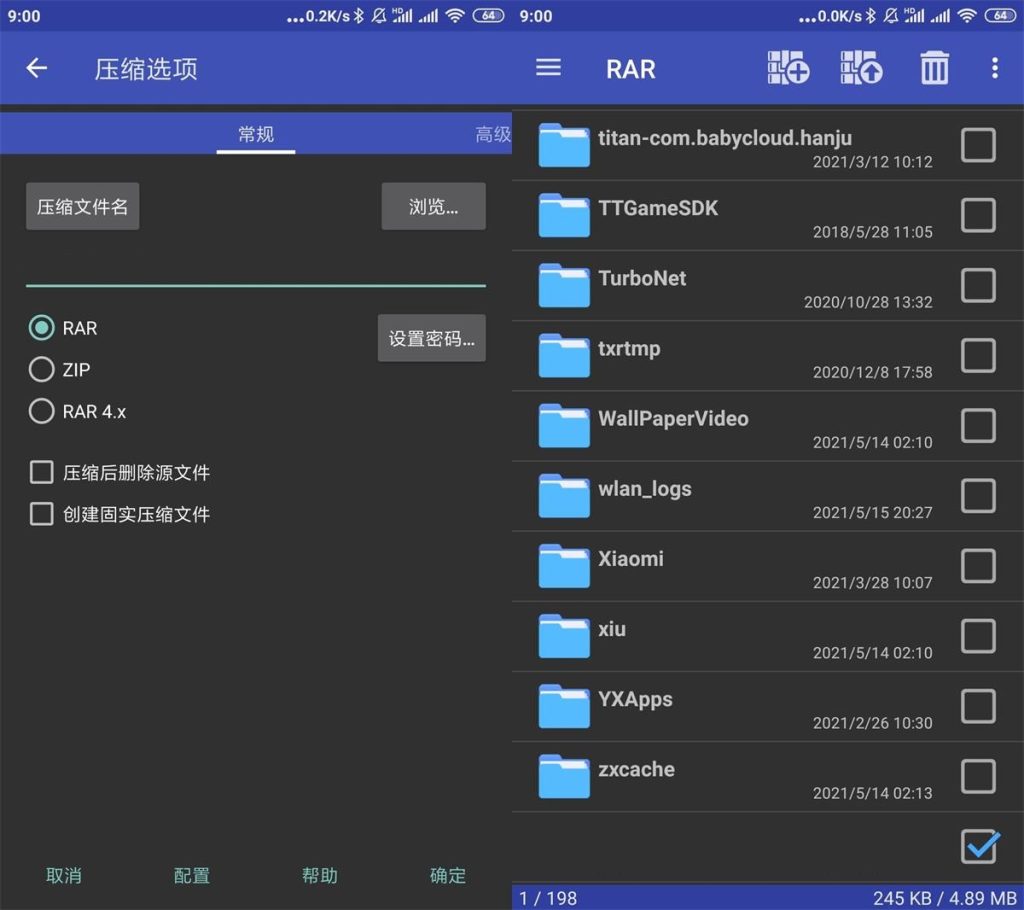Check the zxcache folder selection checkbox
1024x910 pixels.
978,776
